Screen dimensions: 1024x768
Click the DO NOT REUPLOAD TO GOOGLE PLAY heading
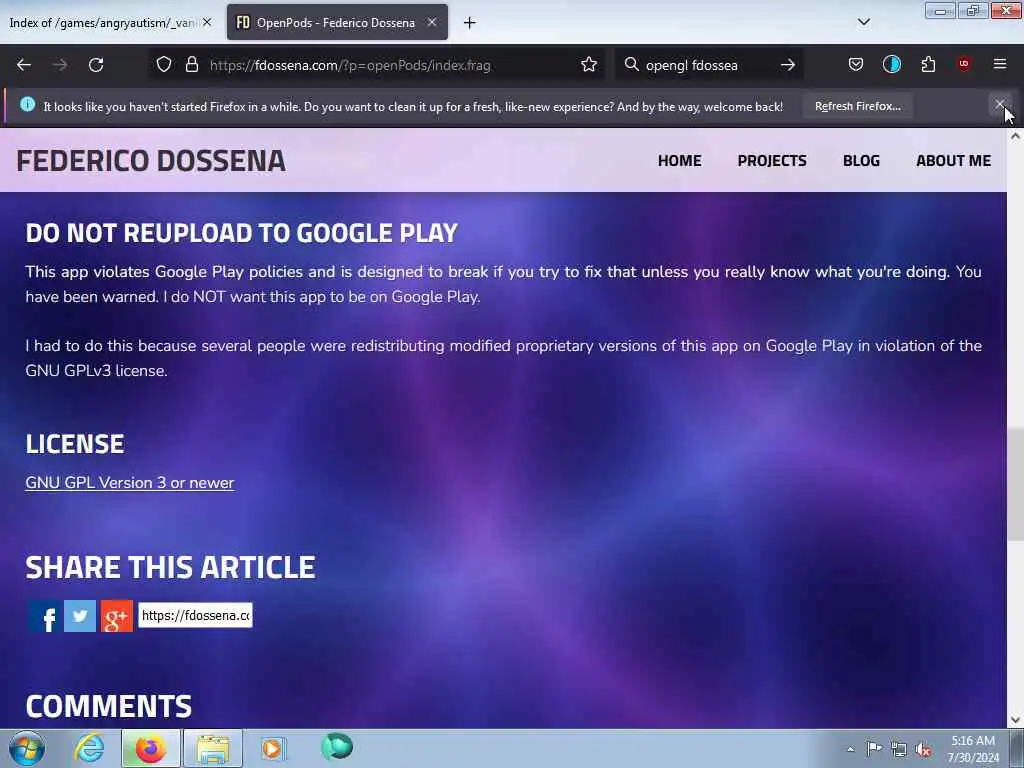(242, 232)
